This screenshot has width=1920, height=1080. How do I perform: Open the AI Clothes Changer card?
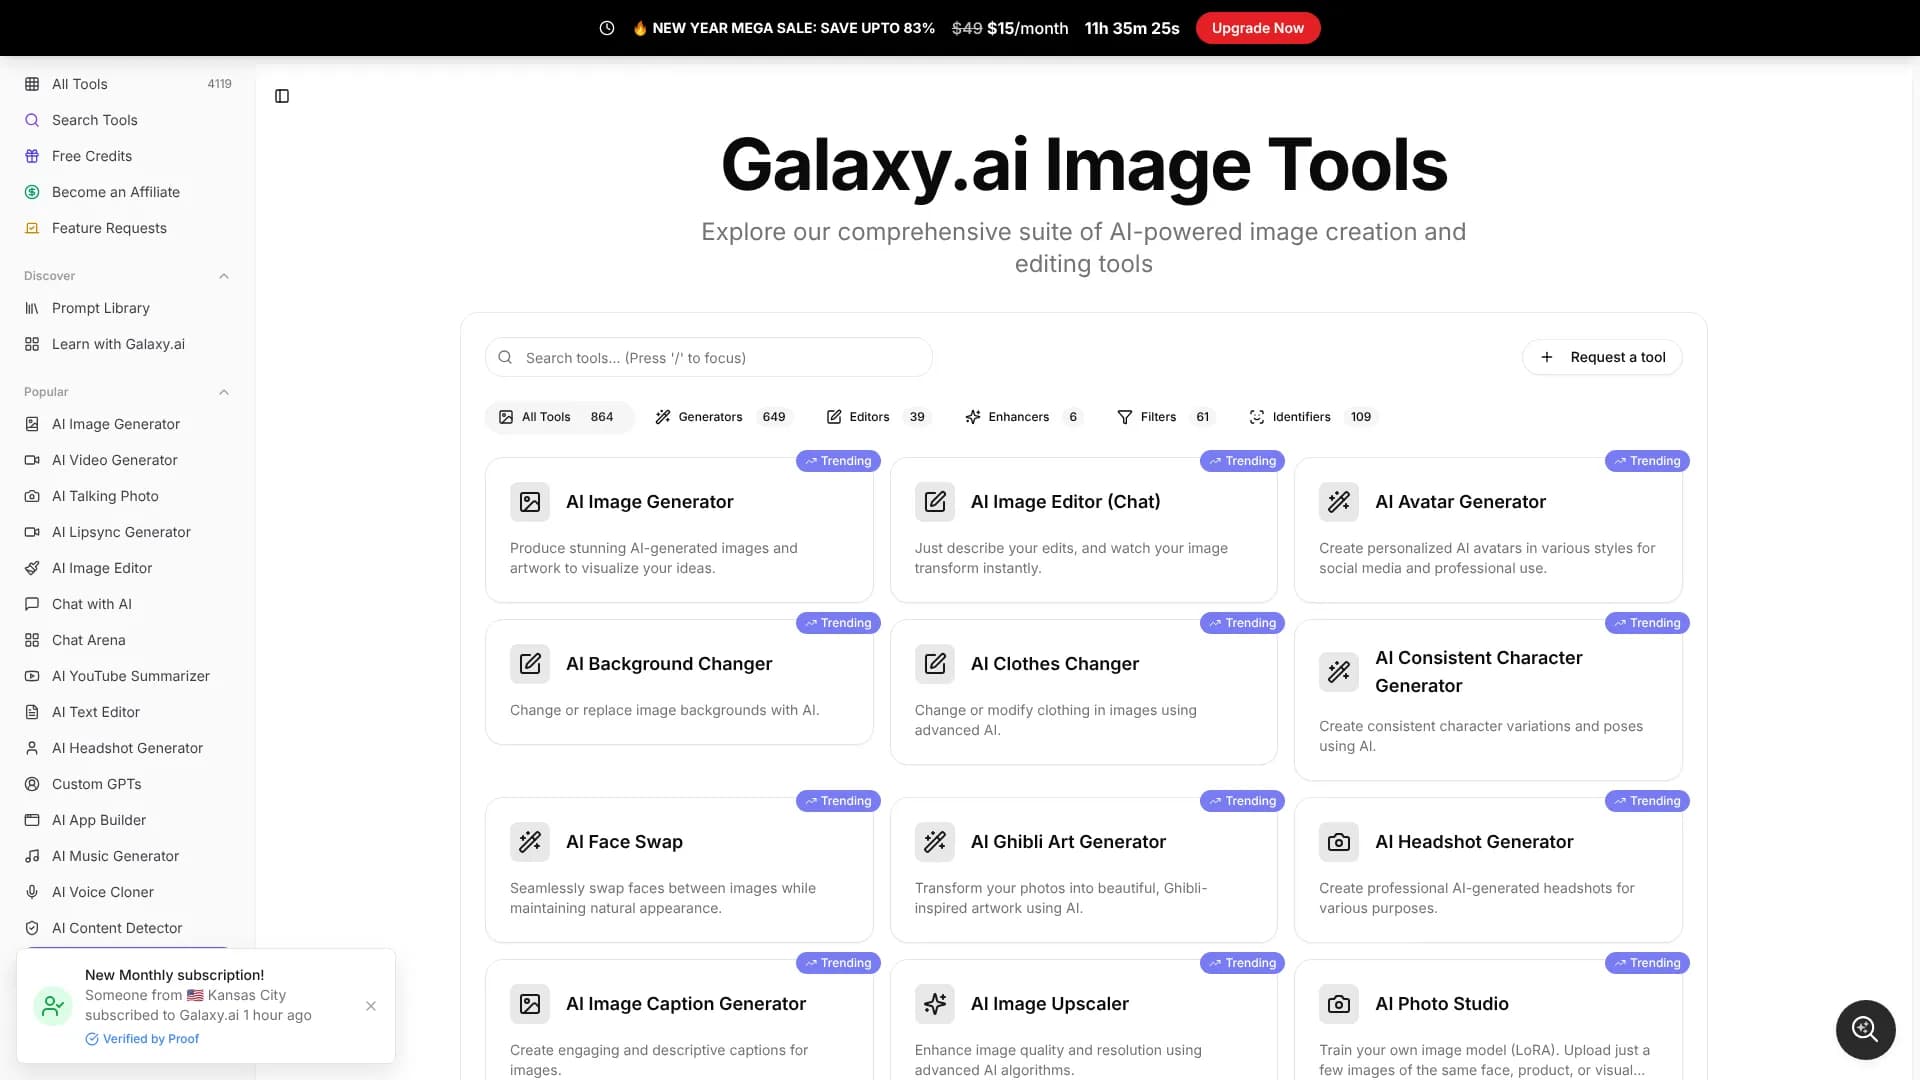click(x=1084, y=692)
